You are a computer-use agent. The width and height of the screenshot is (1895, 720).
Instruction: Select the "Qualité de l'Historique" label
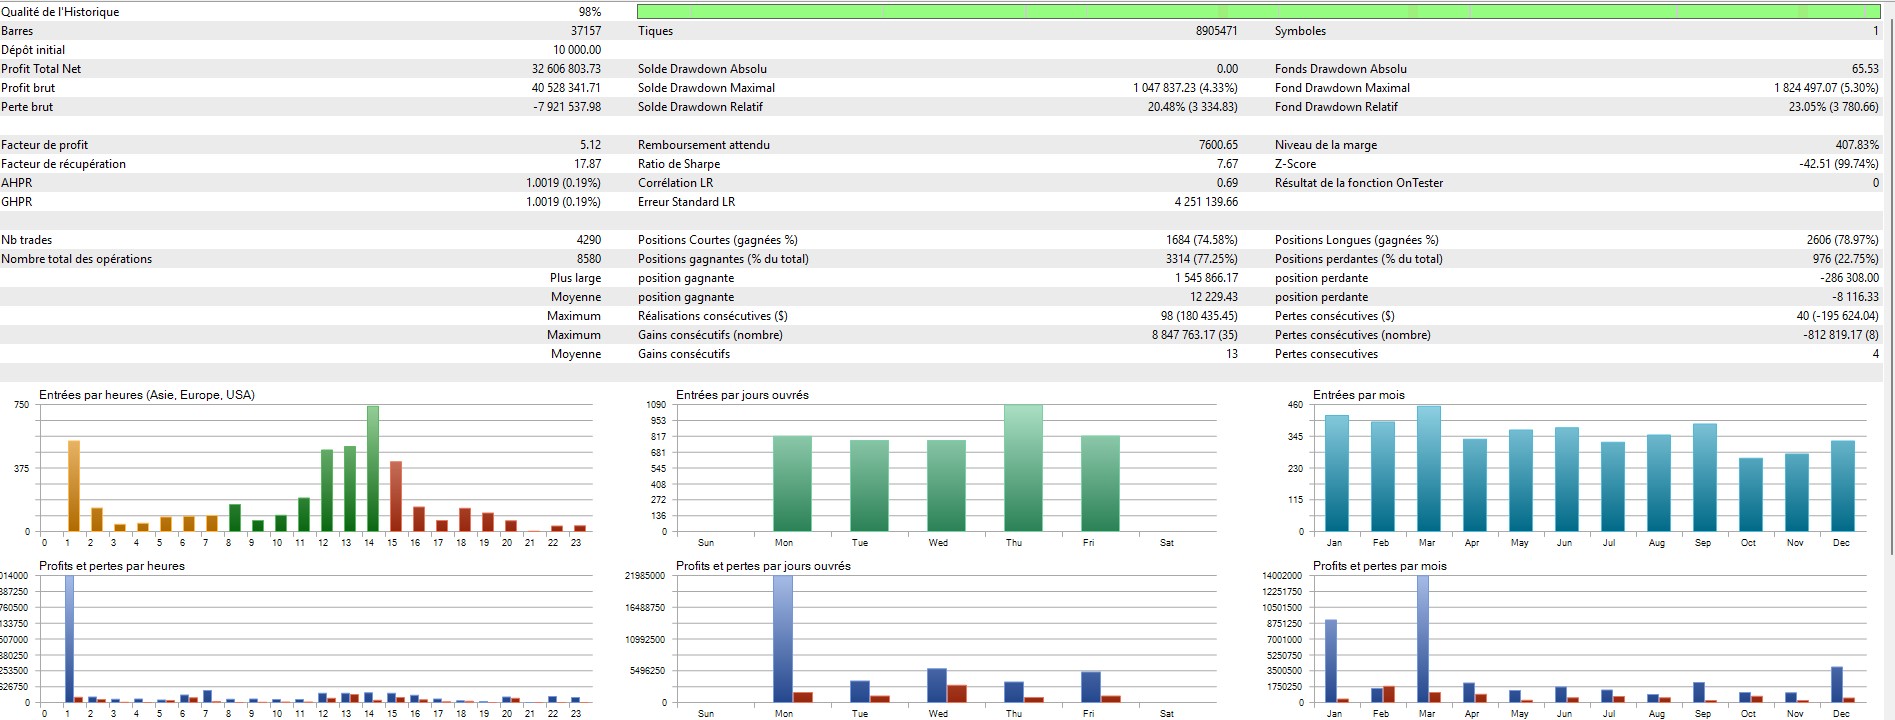pyautogui.click(x=60, y=12)
